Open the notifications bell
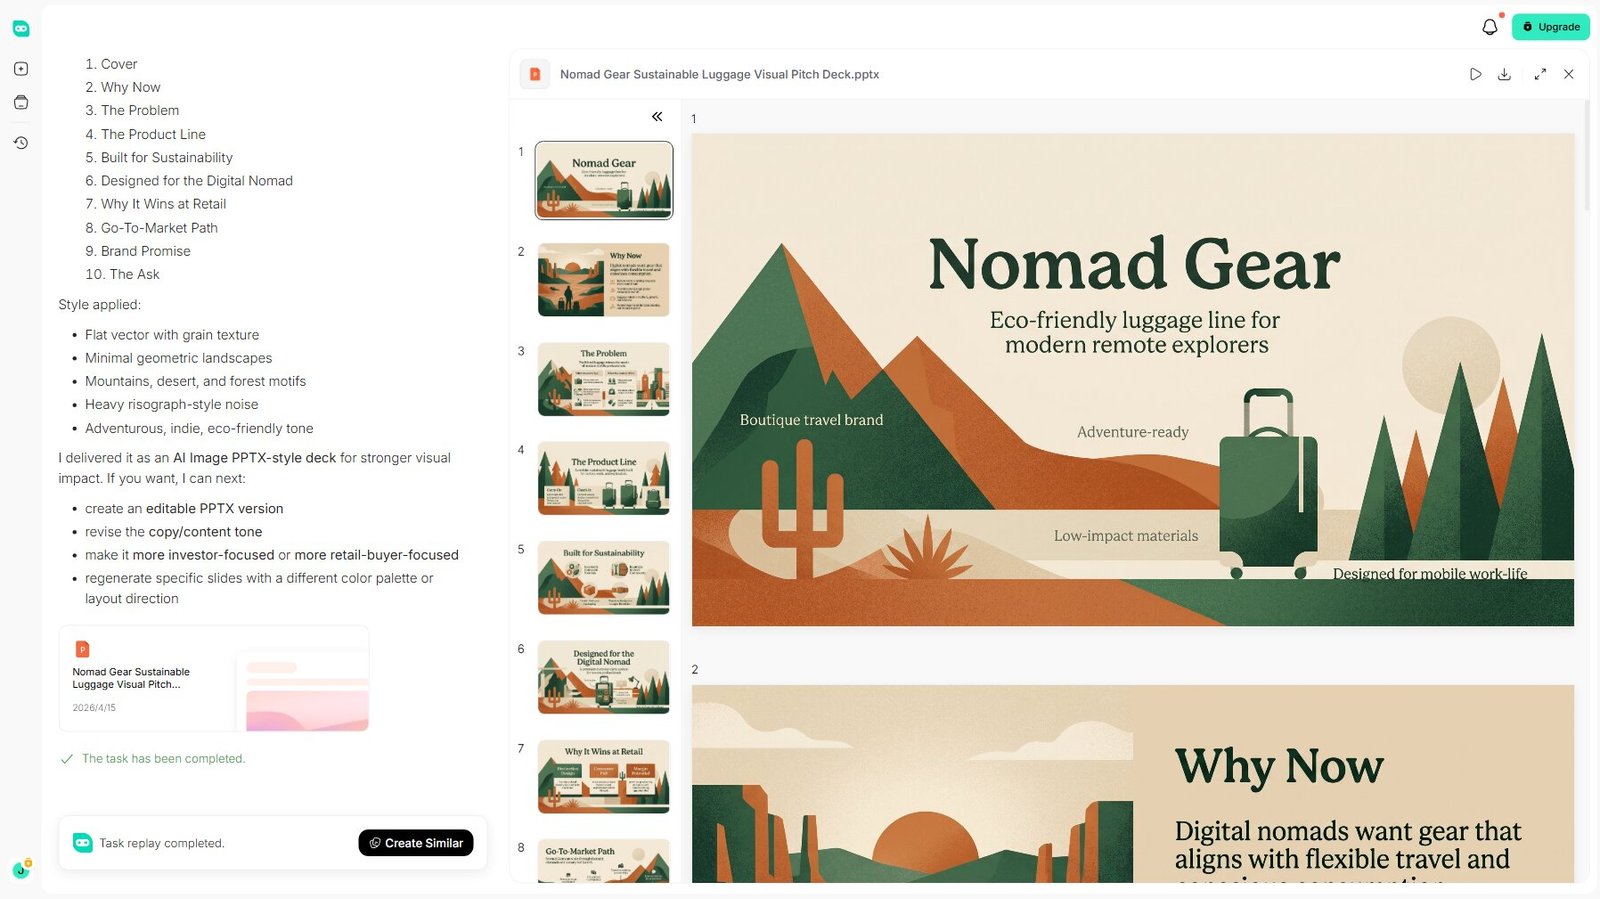 pos(1490,27)
